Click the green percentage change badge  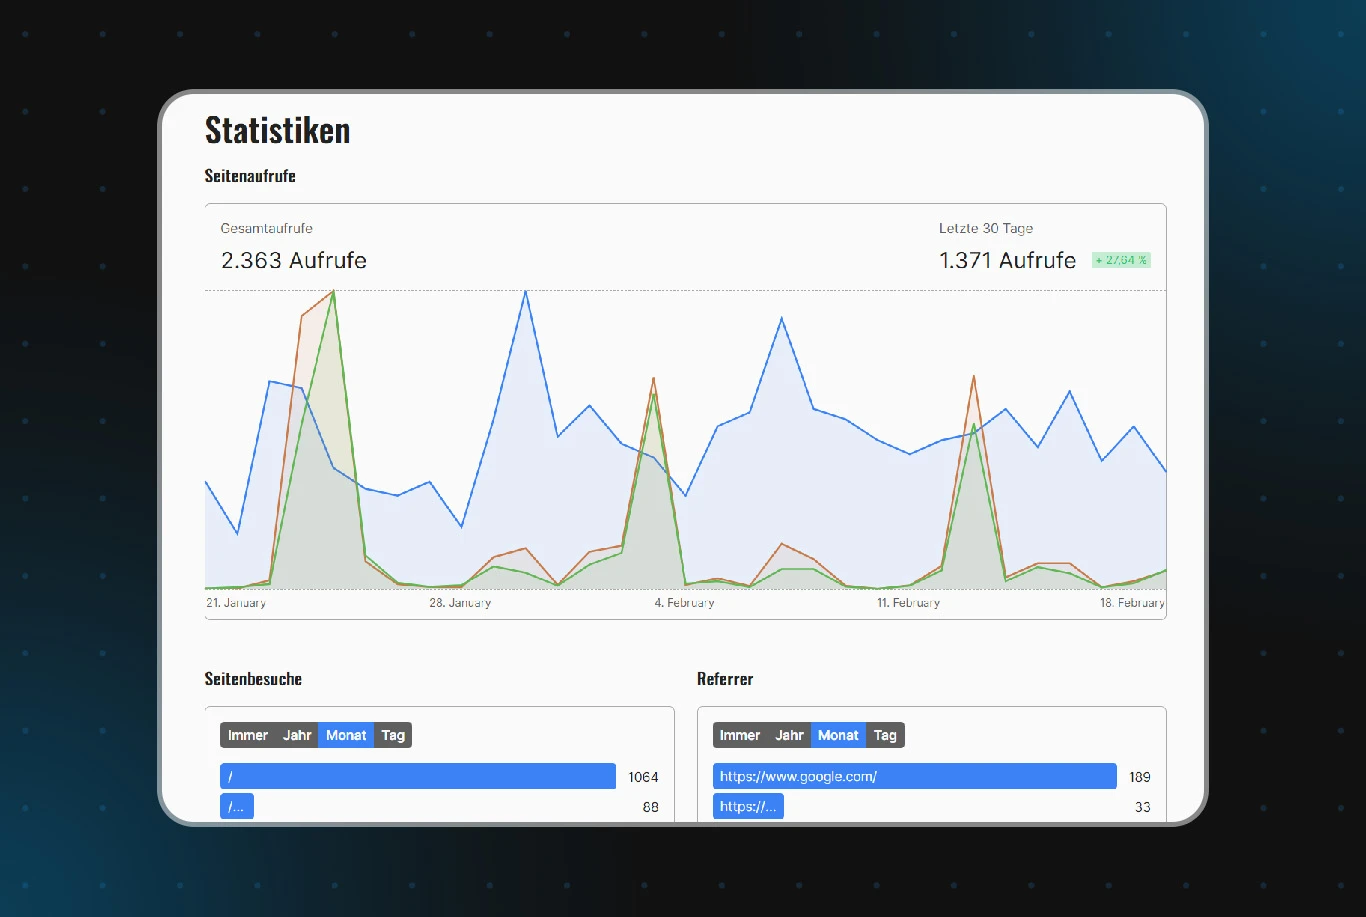coord(1121,260)
